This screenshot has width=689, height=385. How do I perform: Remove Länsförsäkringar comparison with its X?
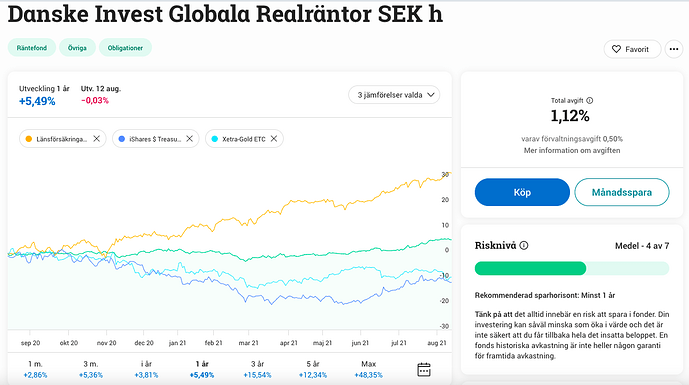(x=97, y=139)
